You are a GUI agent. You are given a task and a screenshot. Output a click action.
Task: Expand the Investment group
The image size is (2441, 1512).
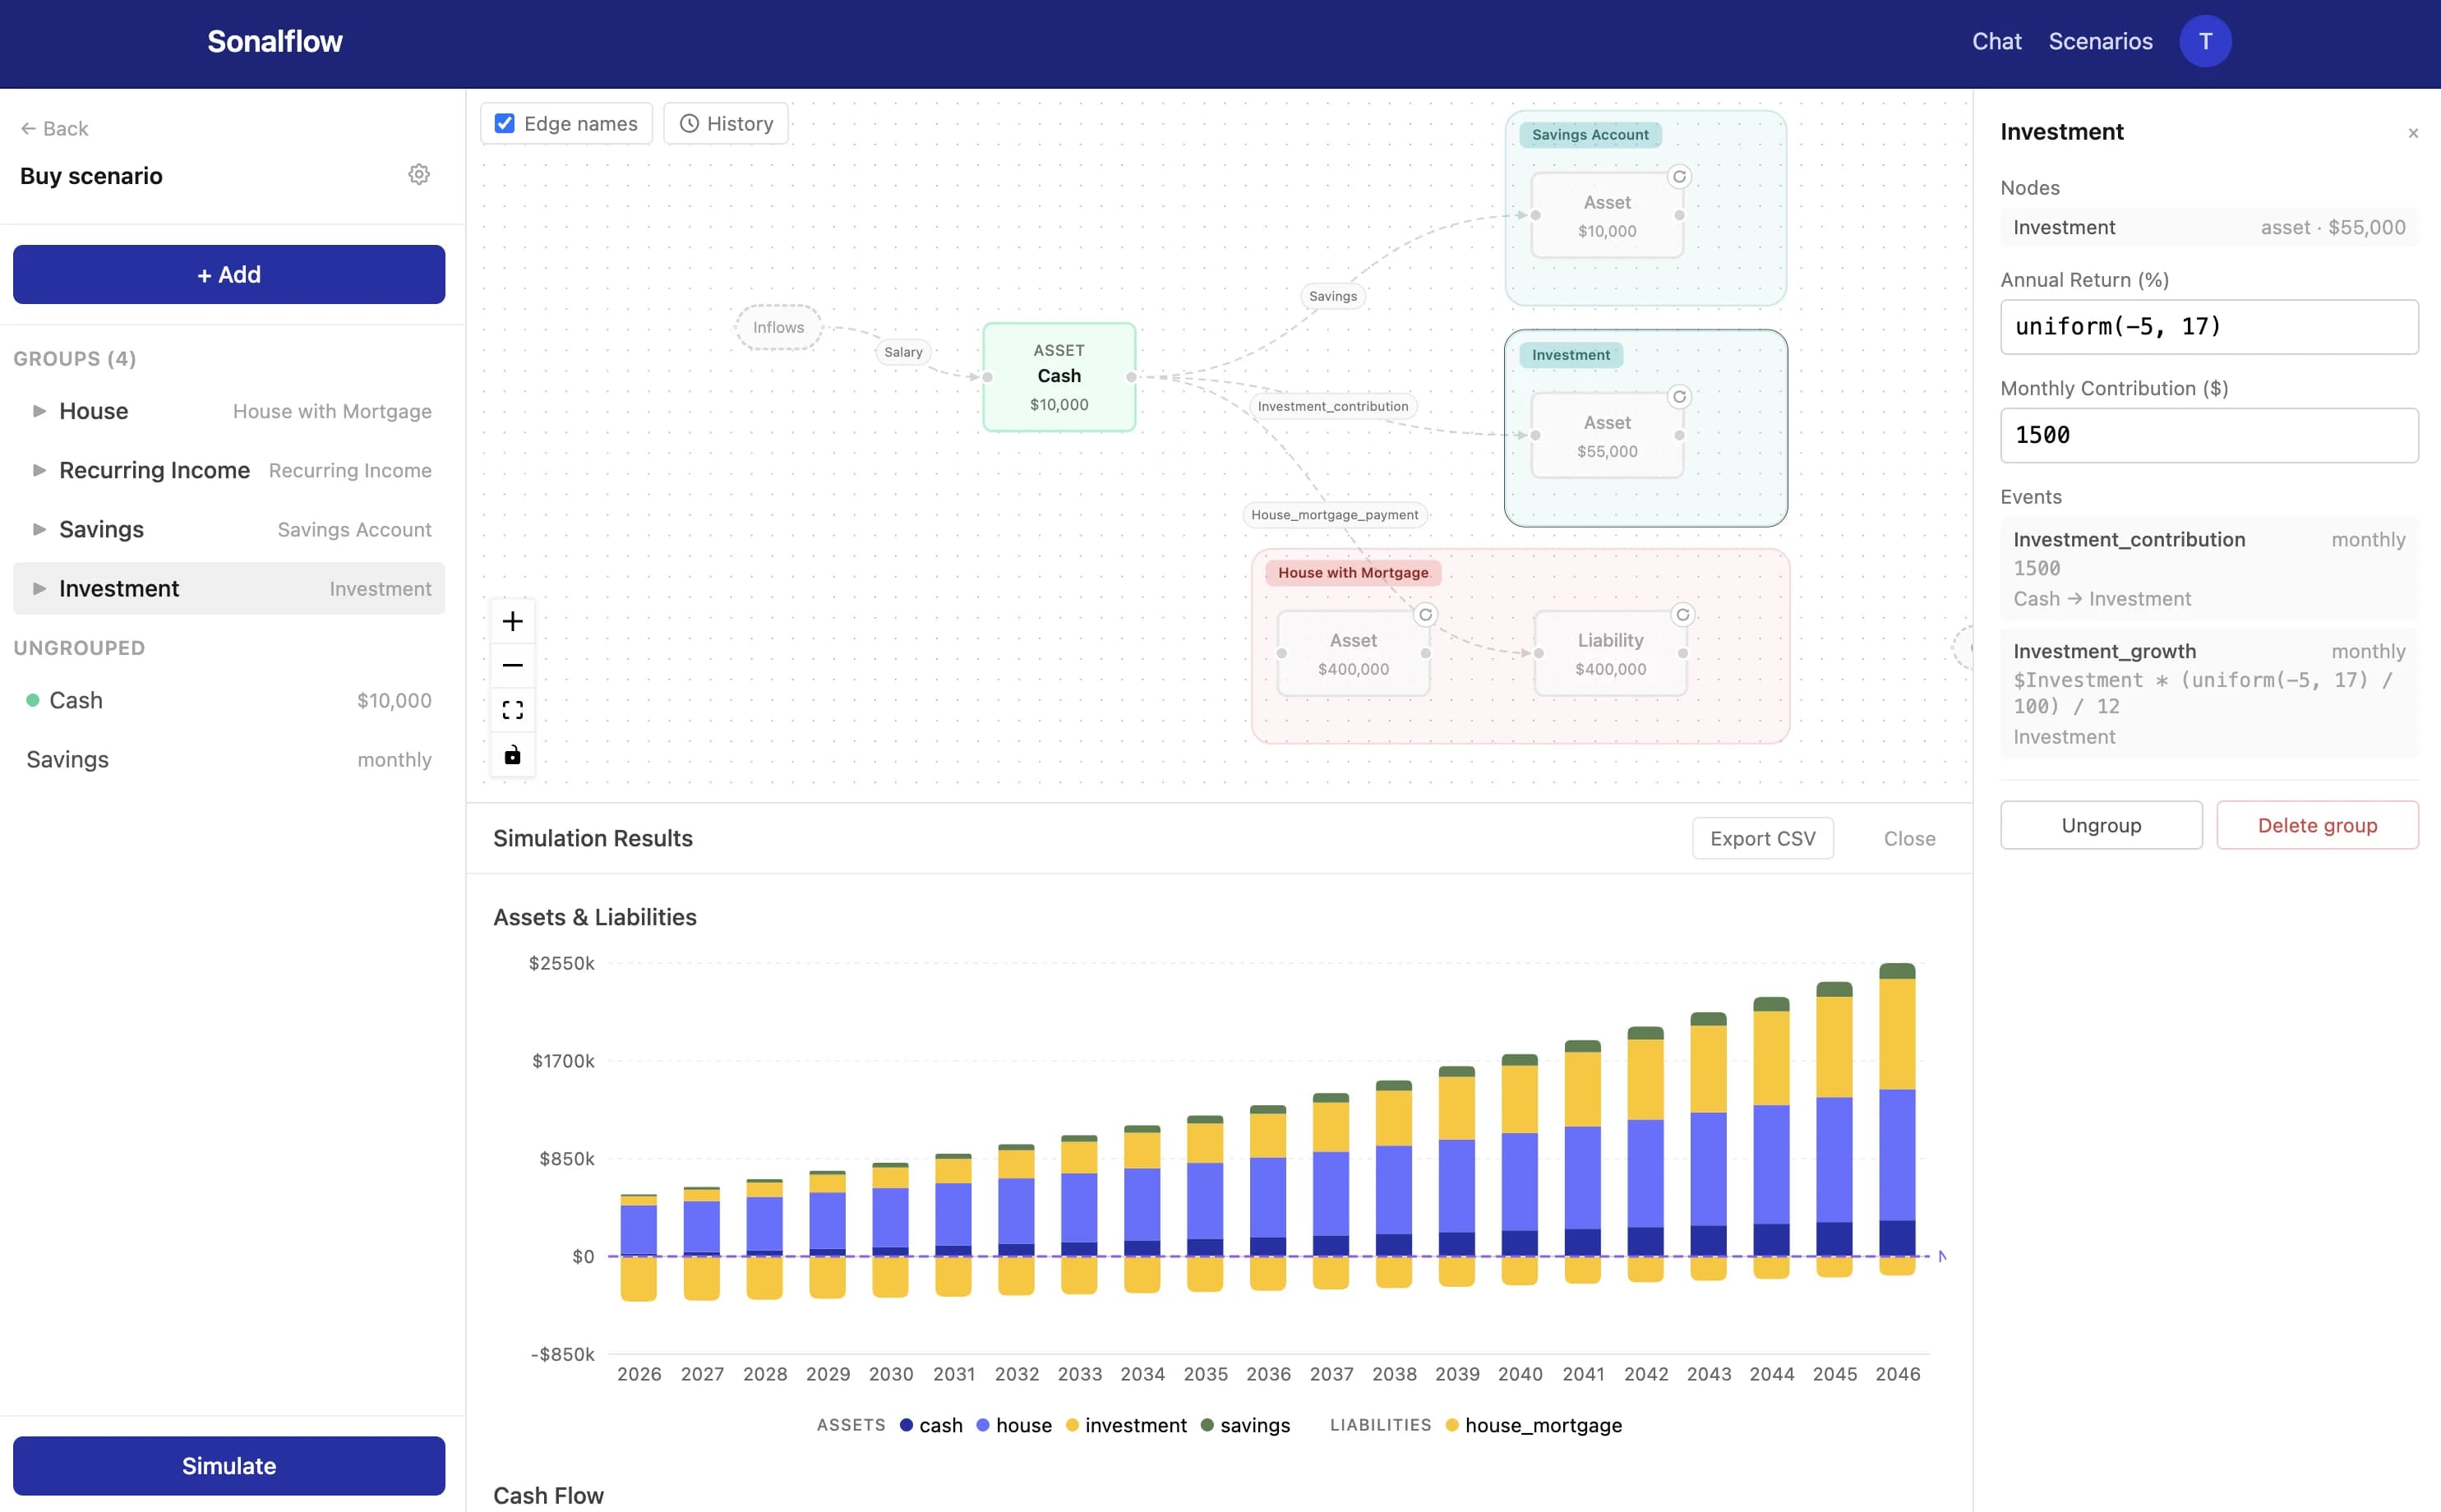click(x=40, y=588)
